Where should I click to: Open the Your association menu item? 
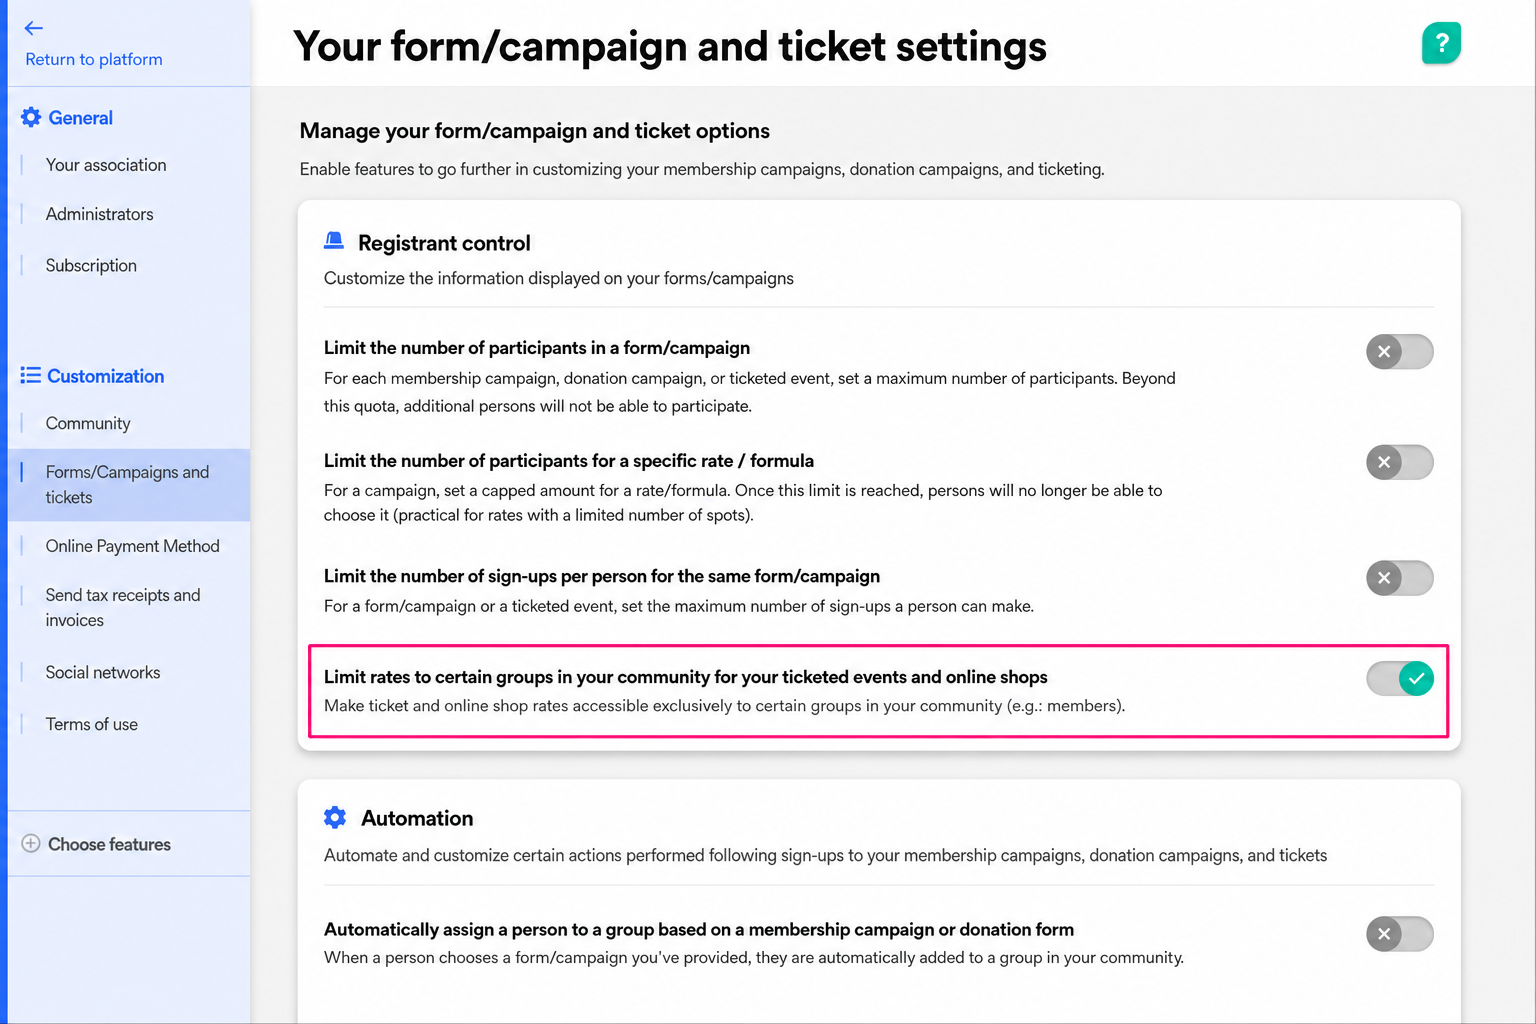tap(106, 165)
